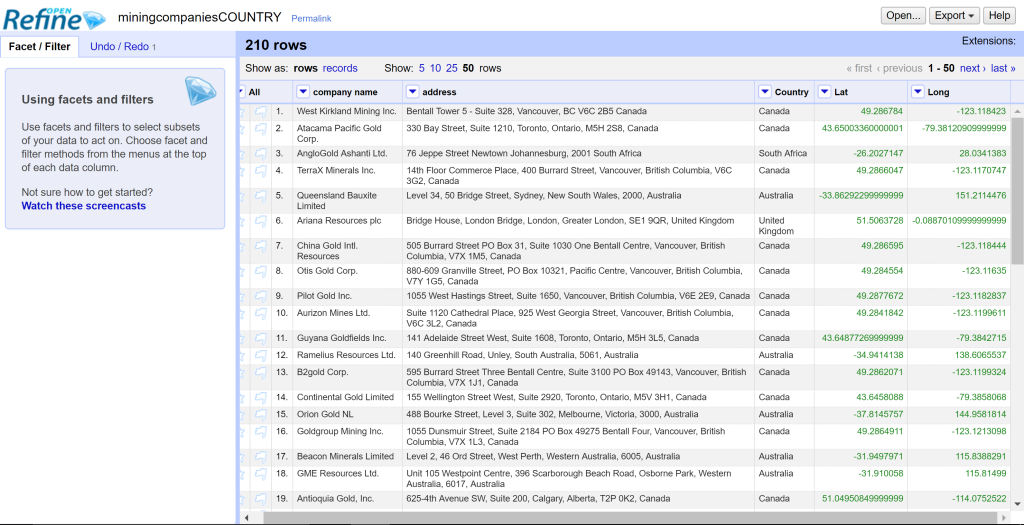Open the address column dropdown menu

(413, 92)
